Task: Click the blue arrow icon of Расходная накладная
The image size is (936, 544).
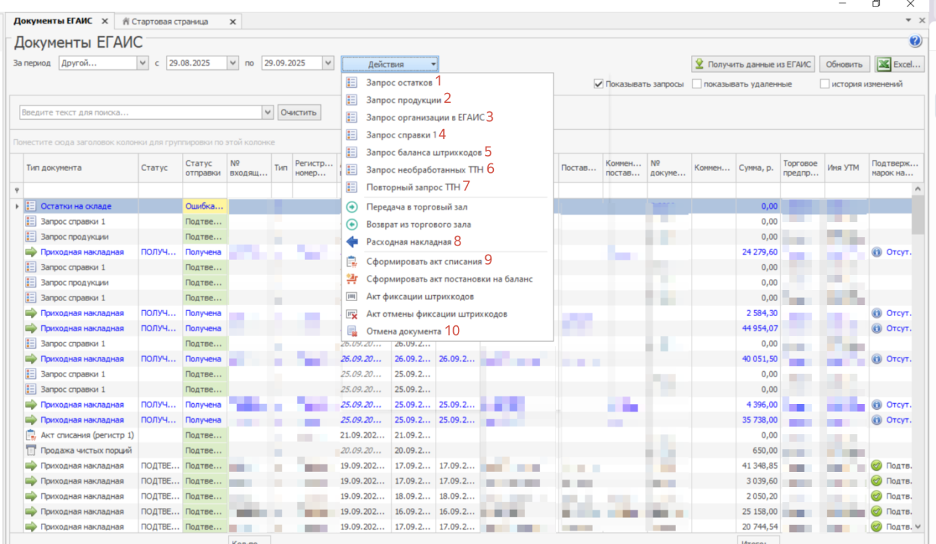Action: pyautogui.click(x=352, y=242)
